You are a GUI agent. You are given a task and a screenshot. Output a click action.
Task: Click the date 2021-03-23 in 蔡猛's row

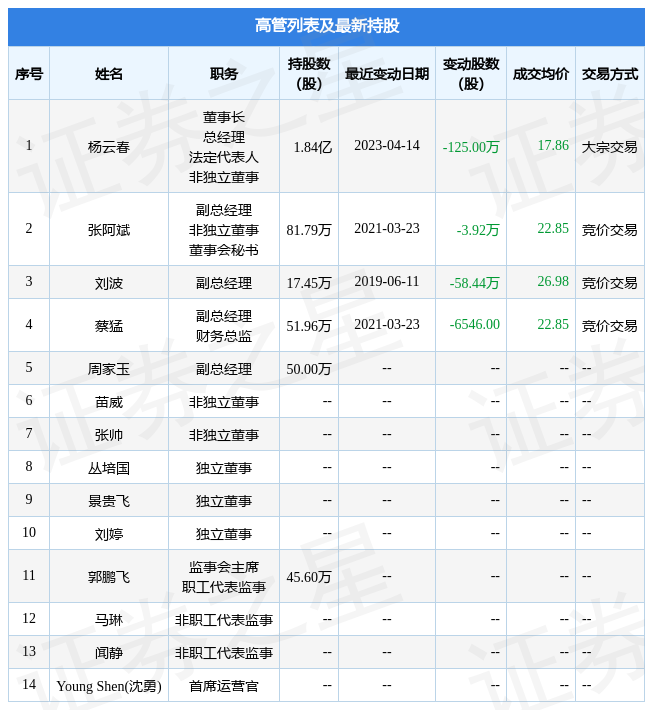click(x=387, y=324)
